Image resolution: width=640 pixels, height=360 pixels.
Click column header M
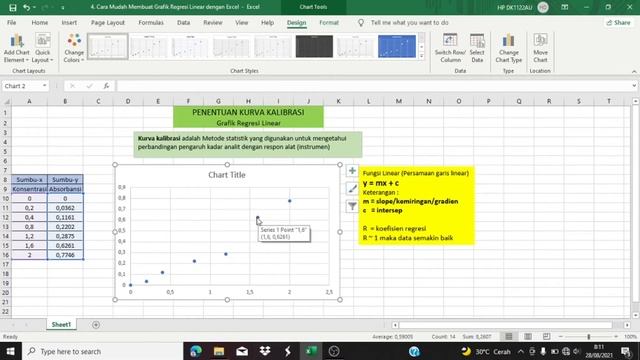398,101
